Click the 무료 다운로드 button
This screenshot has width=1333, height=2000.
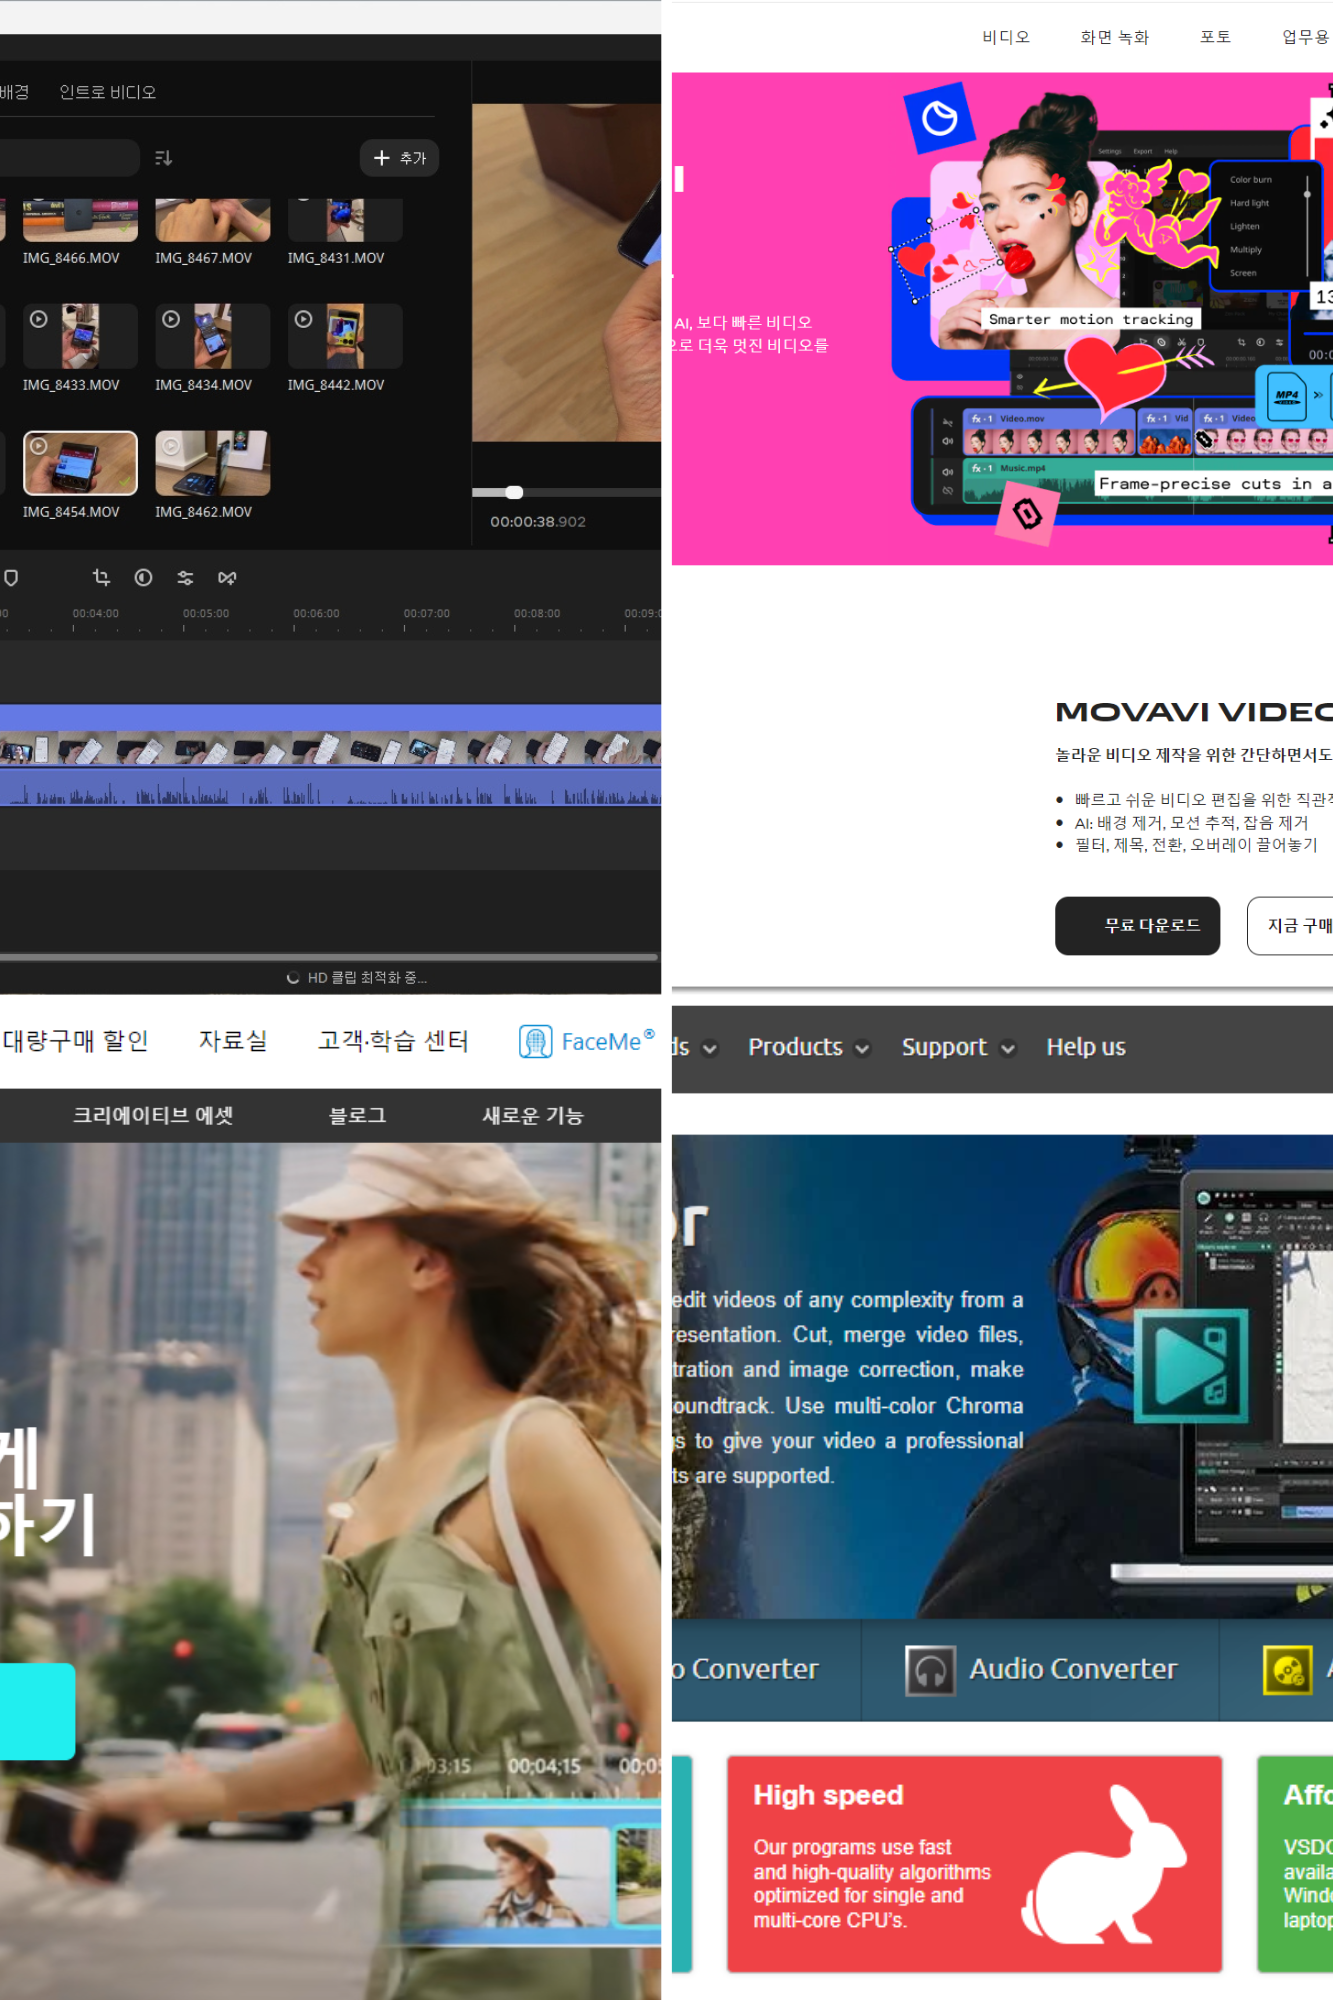(x=1137, y=926)
